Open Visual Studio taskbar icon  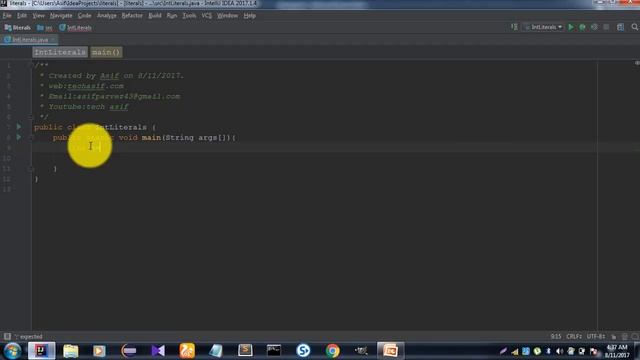tap(158, 351)
